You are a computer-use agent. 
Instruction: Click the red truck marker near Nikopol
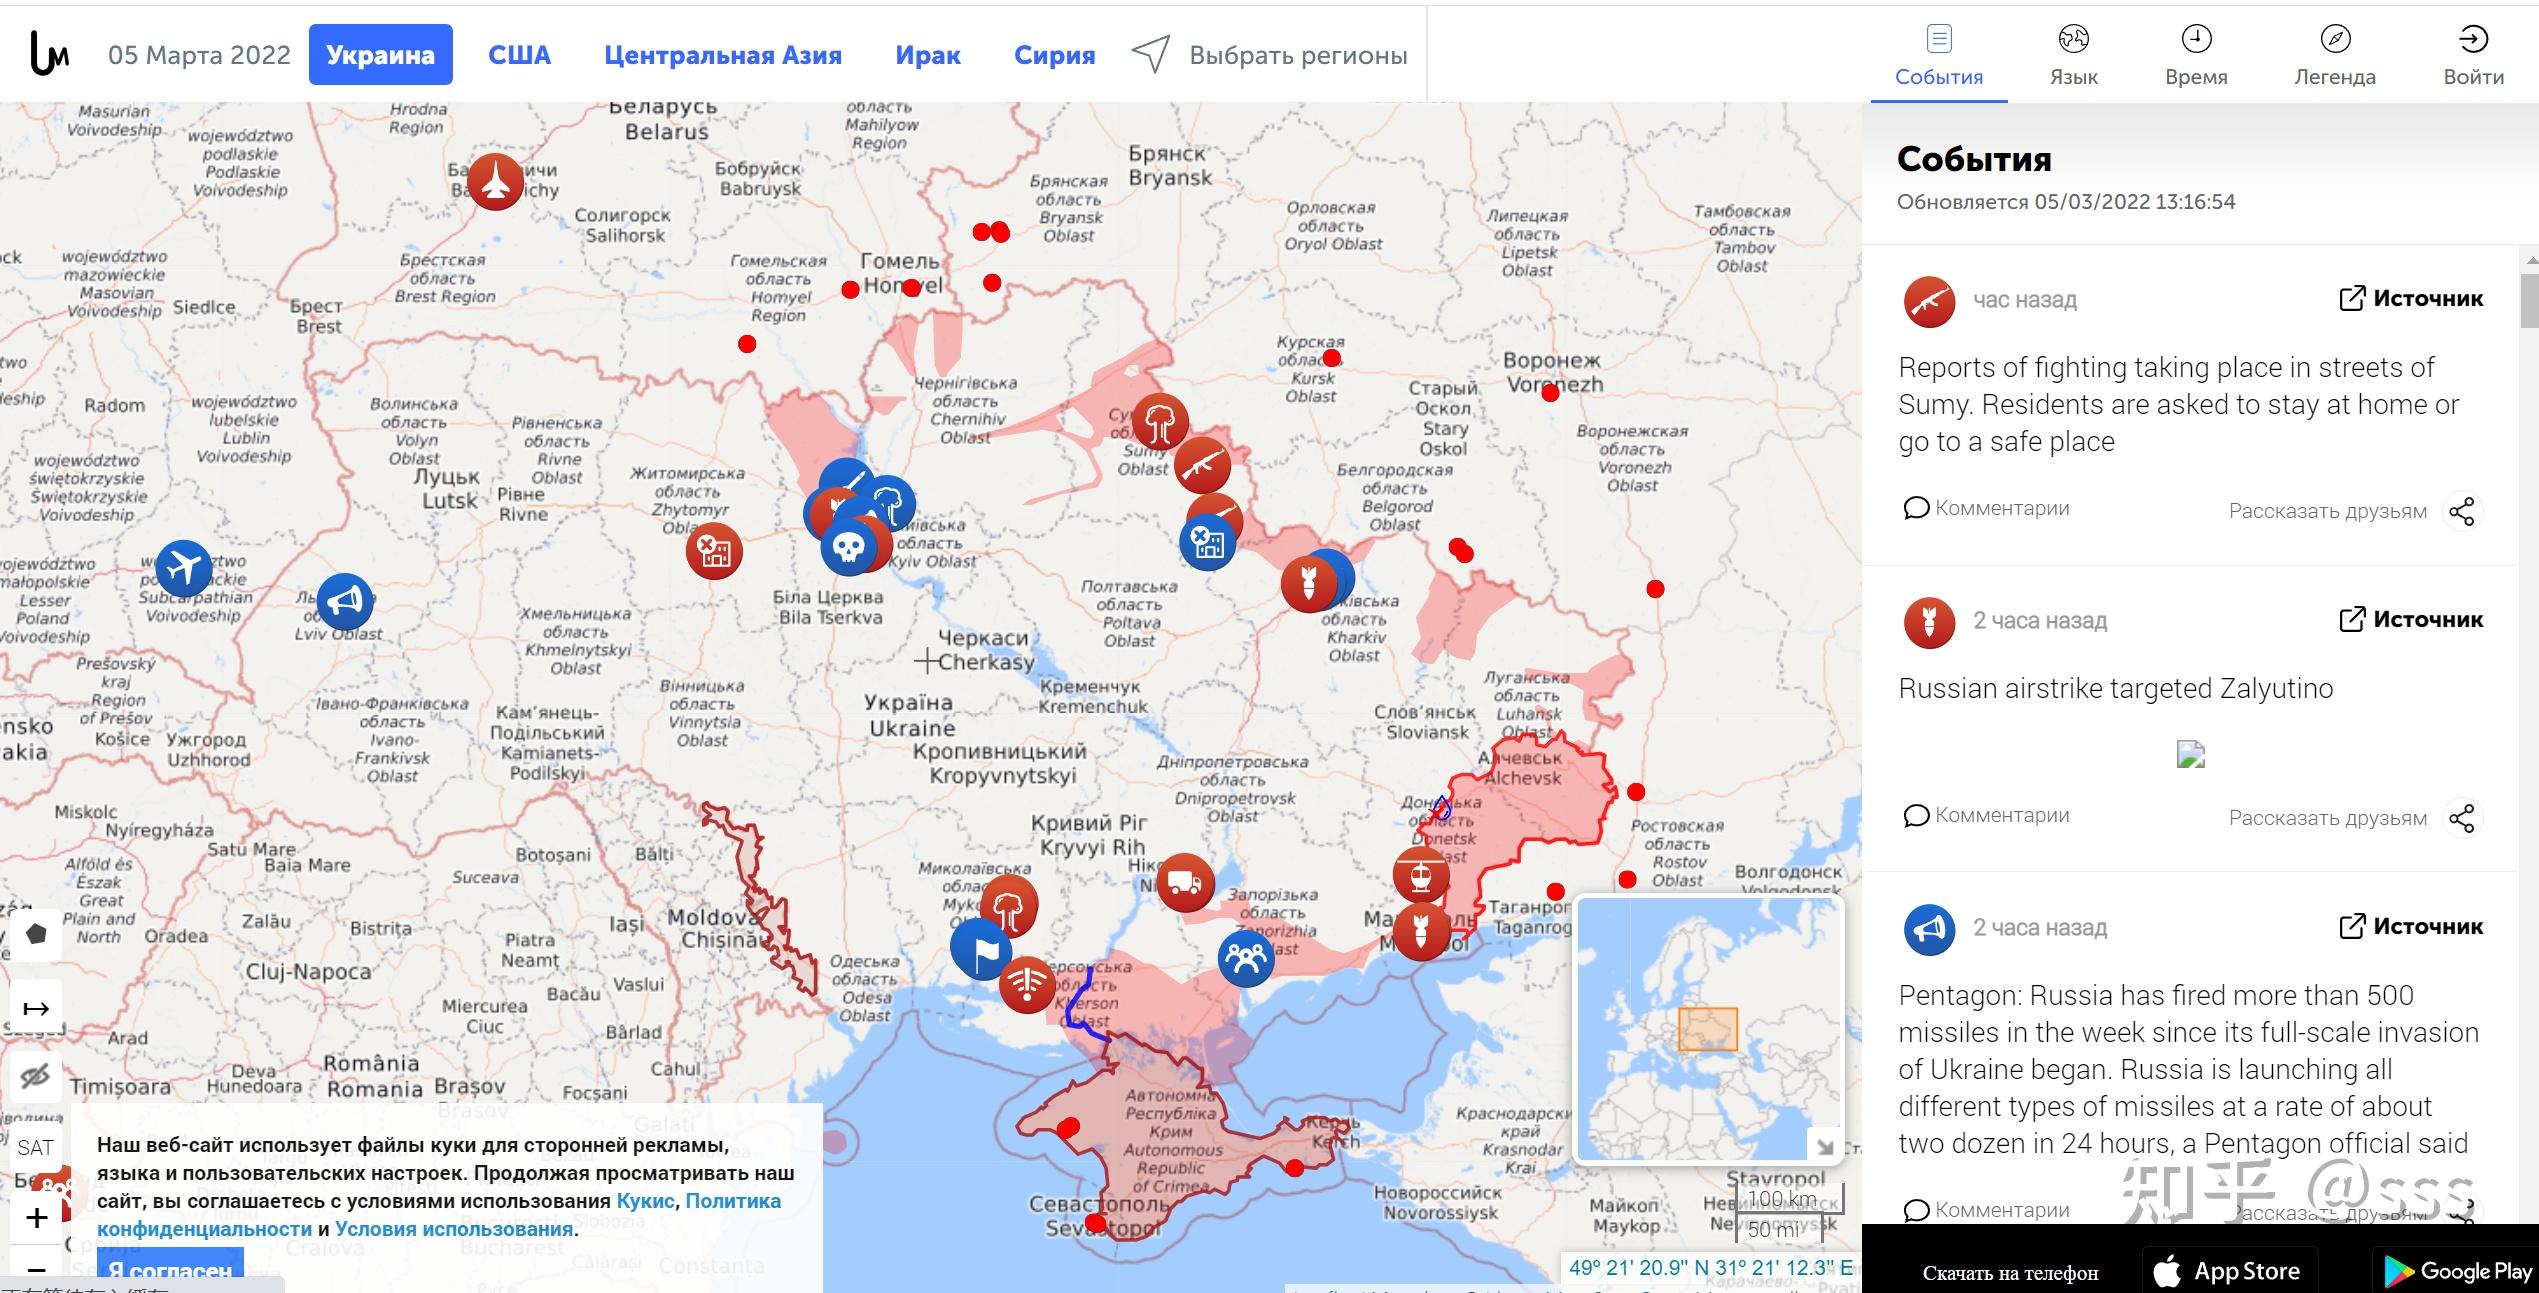1185,883
